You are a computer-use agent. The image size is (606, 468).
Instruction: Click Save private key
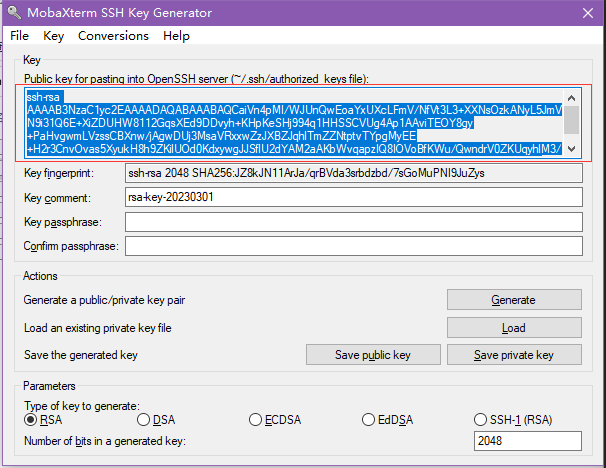[x=514, y=354]
